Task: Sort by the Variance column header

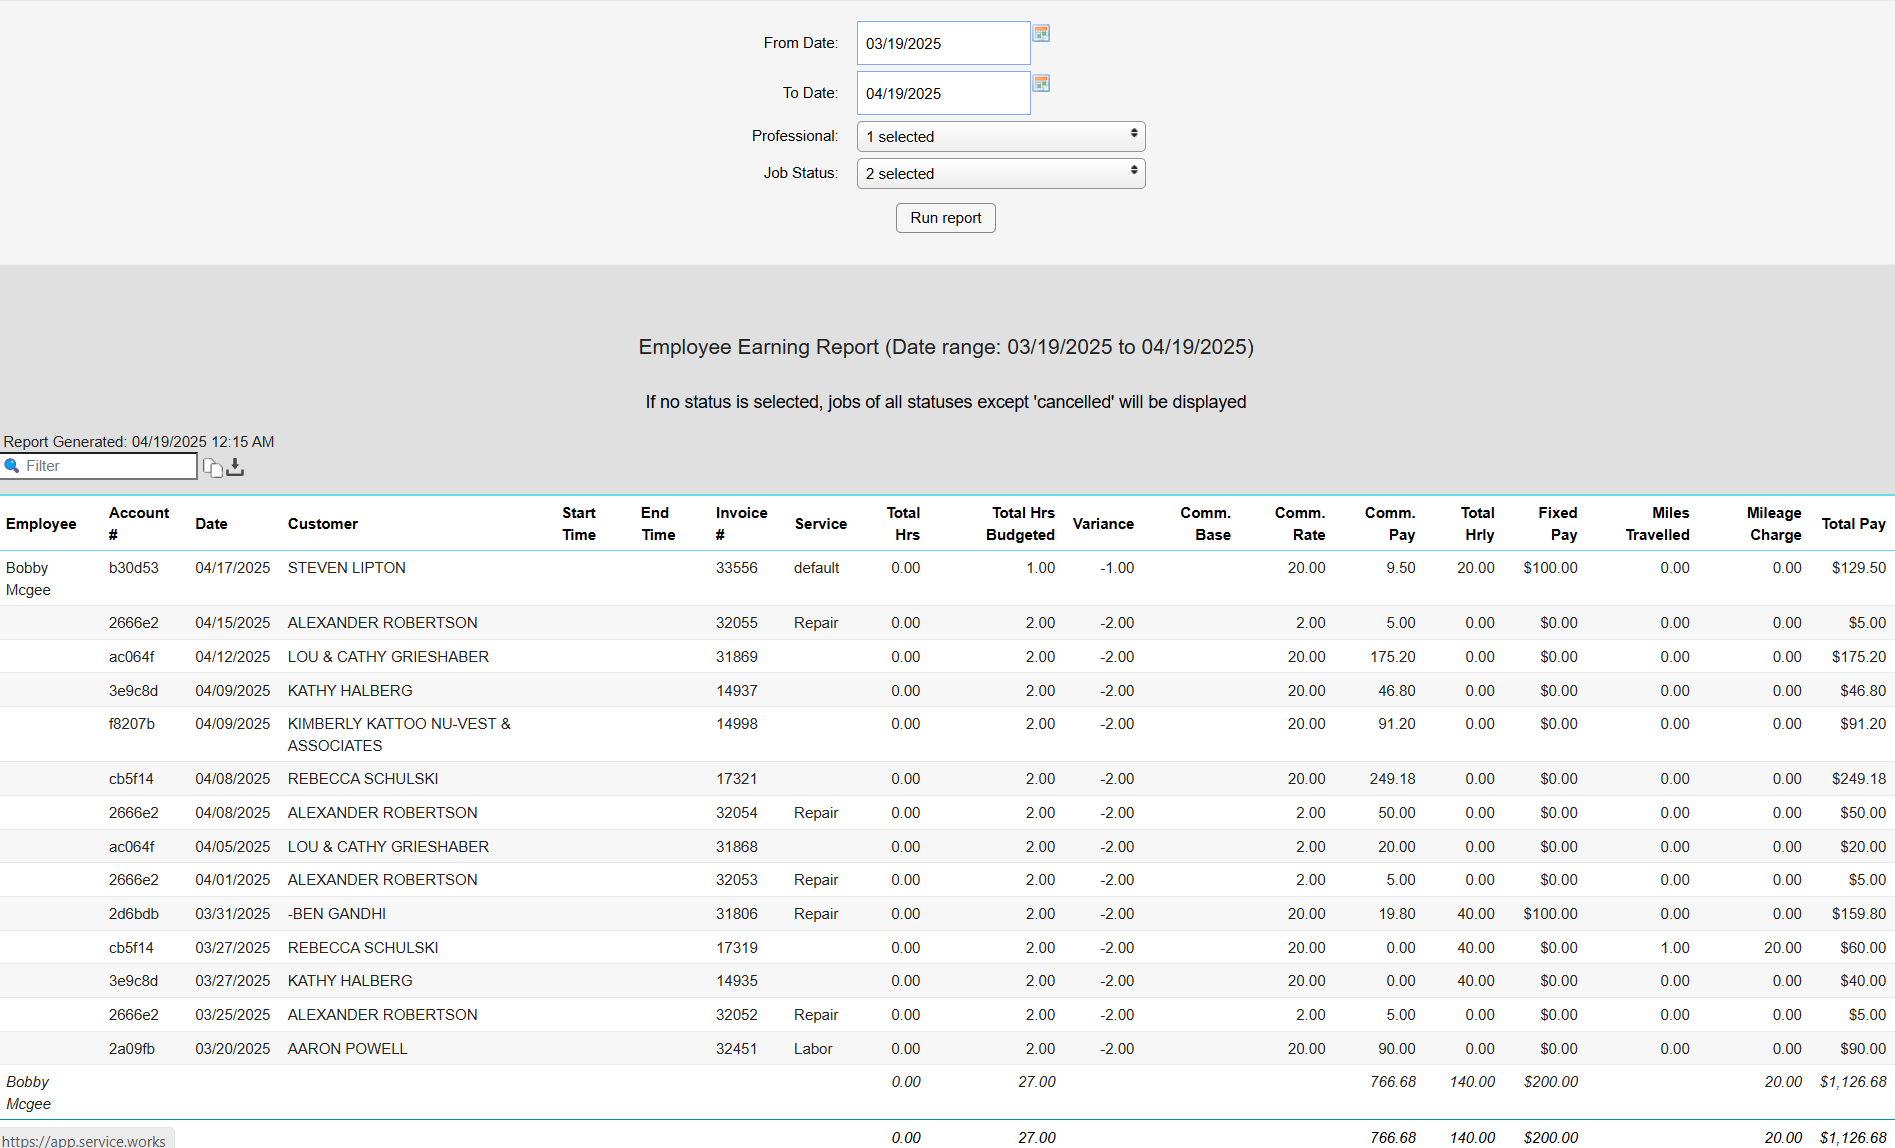Action: [x=1103, y=524]
